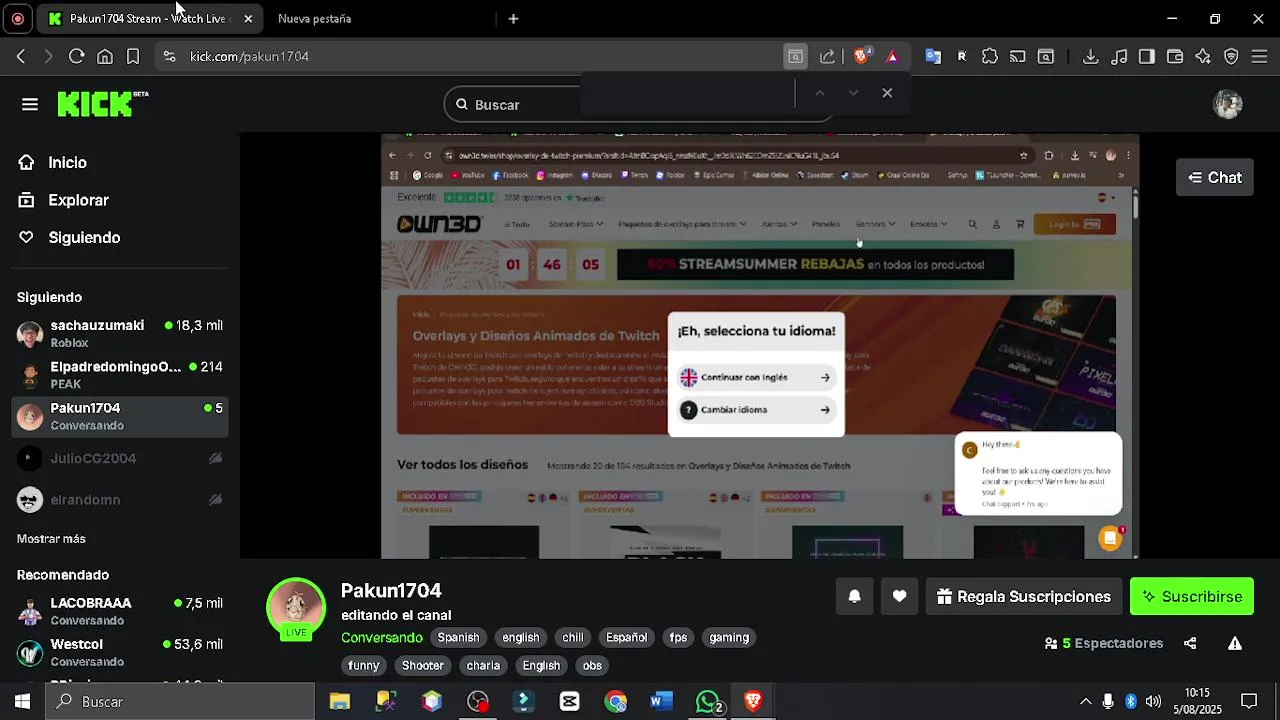Go to next find result arrow
Viewport: 1280px width, 720px height.
[x=853, y=93]
